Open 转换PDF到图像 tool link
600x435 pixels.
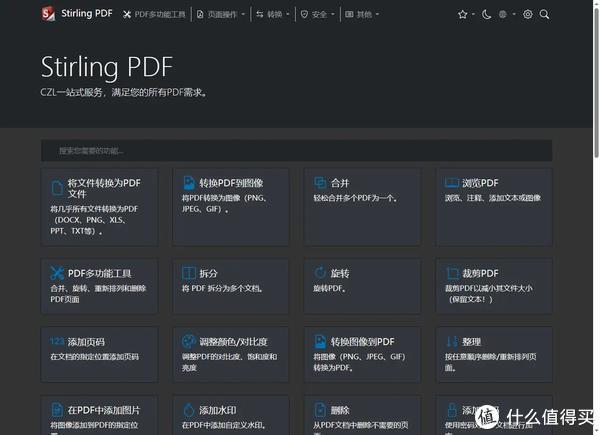pos(231,183)
